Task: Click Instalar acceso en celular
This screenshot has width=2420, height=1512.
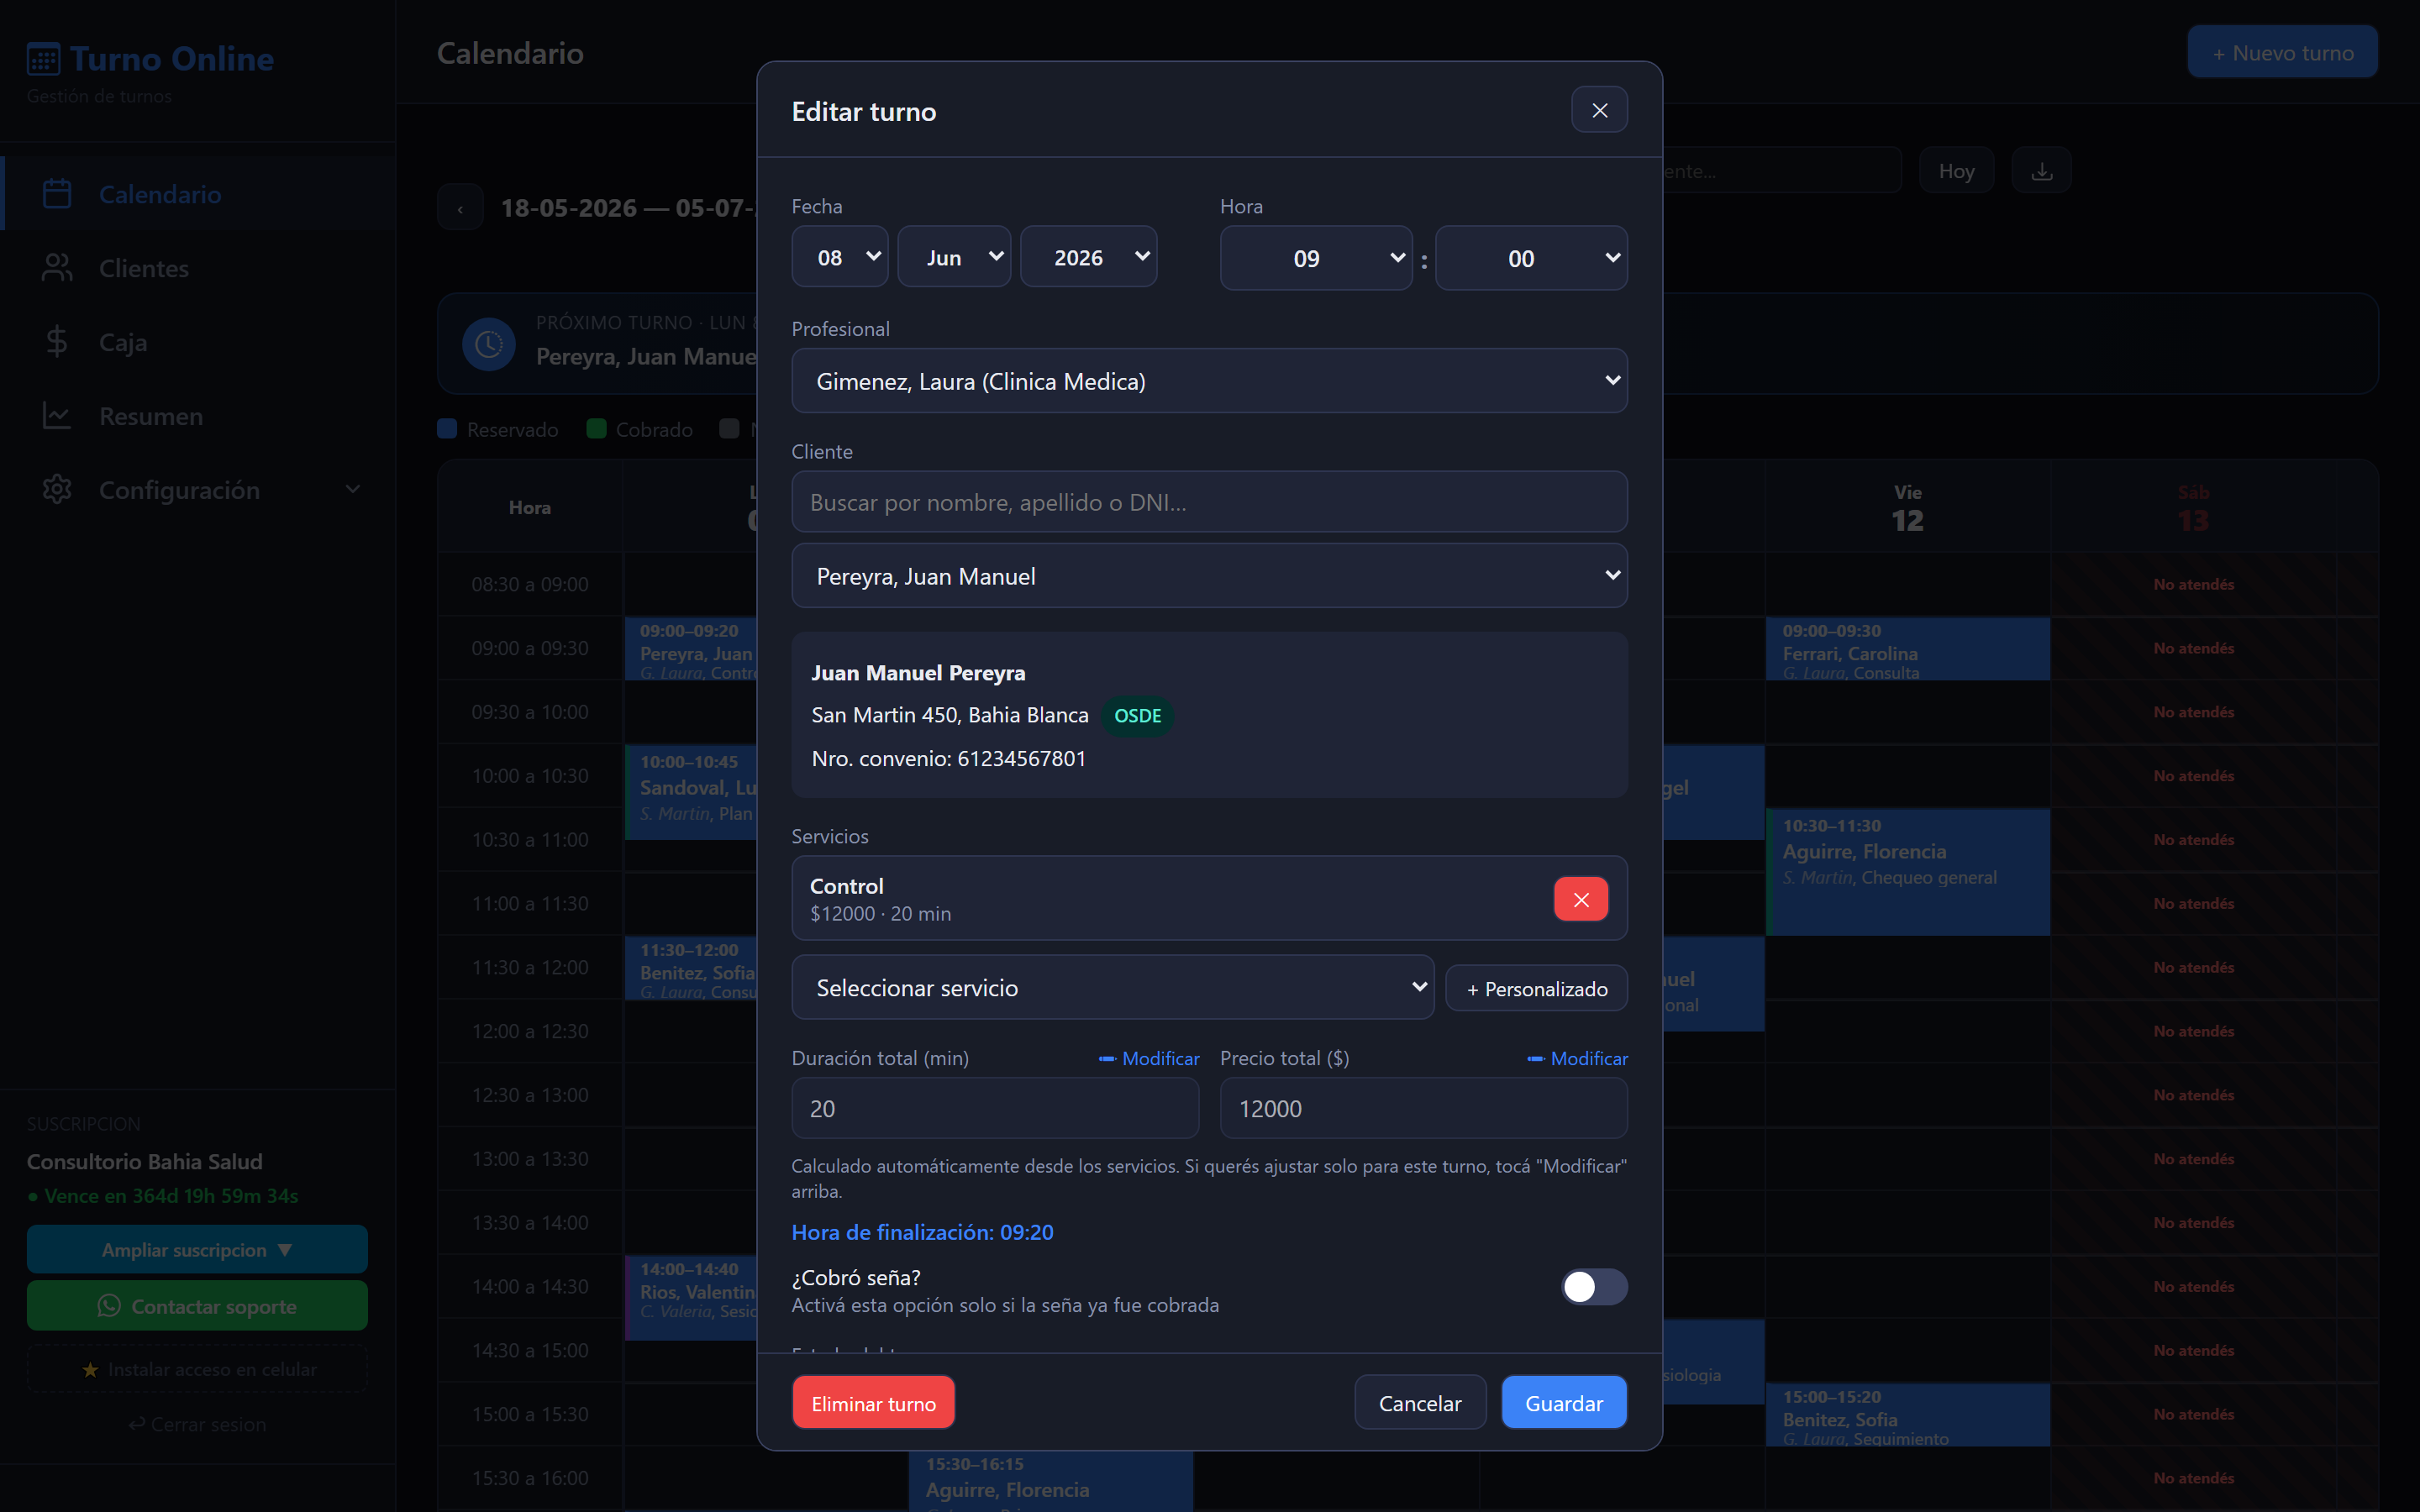Action: point(197,1369)
